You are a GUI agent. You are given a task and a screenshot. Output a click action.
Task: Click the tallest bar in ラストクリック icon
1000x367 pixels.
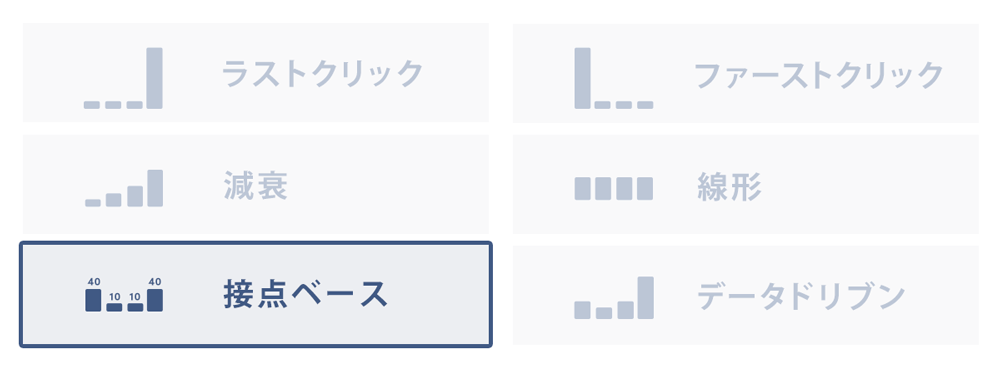coord(154,78)
